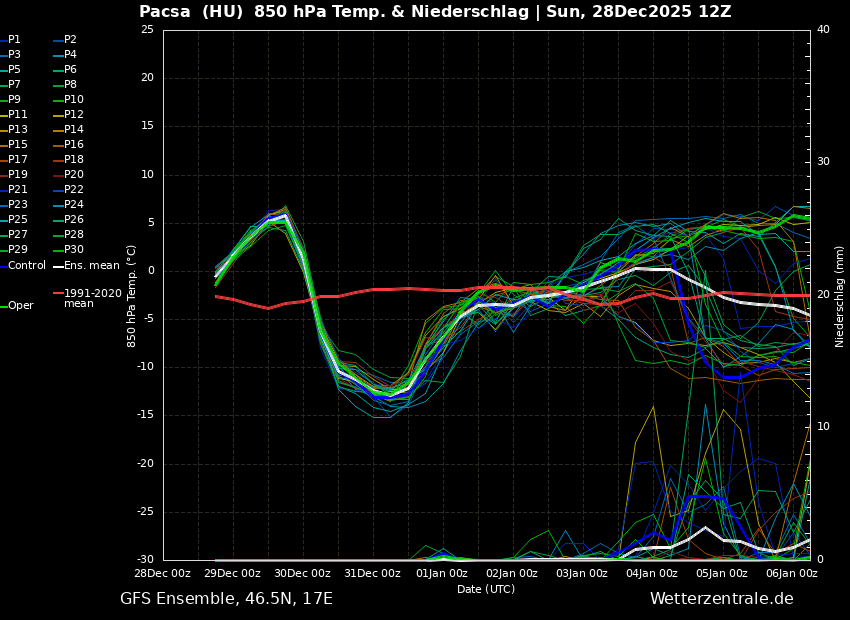This screenshot has height=620, width=850.
Task: Select the P22 legend entry
Action: pos(74,190)
